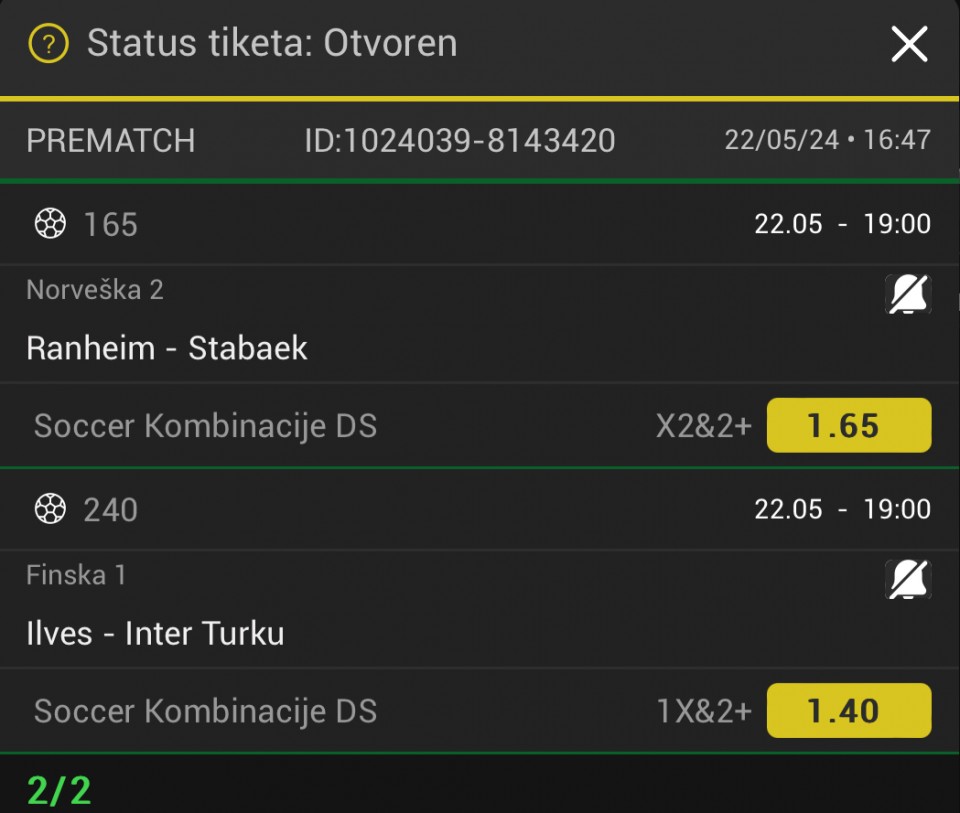Open the Ranheim - Stabaek match
Viewport: 960px width, 813px height.
(x=167, y=348)
